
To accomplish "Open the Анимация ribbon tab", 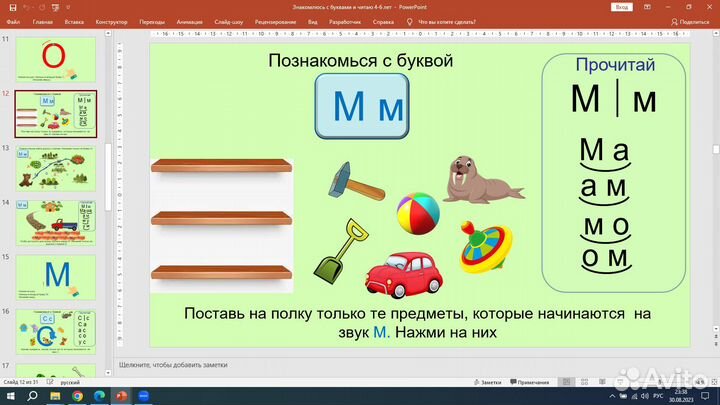I will (x=189, y=22).
